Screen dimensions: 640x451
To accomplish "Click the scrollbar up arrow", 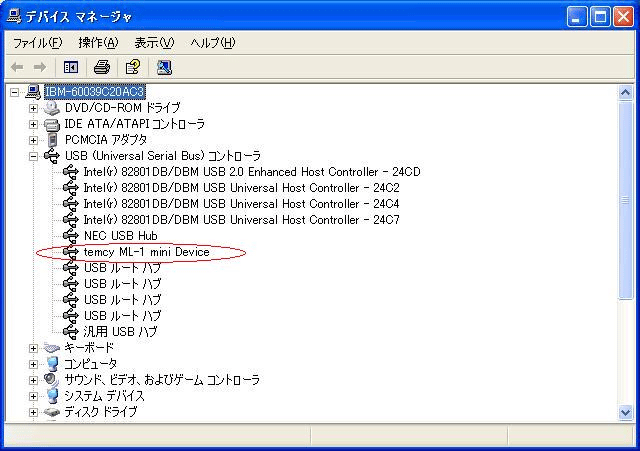I will click(x=625, y=93).
